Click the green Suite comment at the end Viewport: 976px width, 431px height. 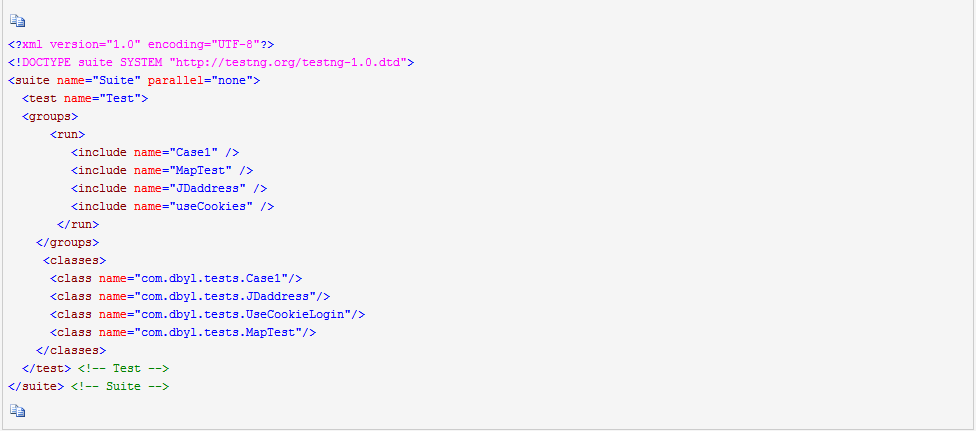pyautogui.click(x=120, y=386)
